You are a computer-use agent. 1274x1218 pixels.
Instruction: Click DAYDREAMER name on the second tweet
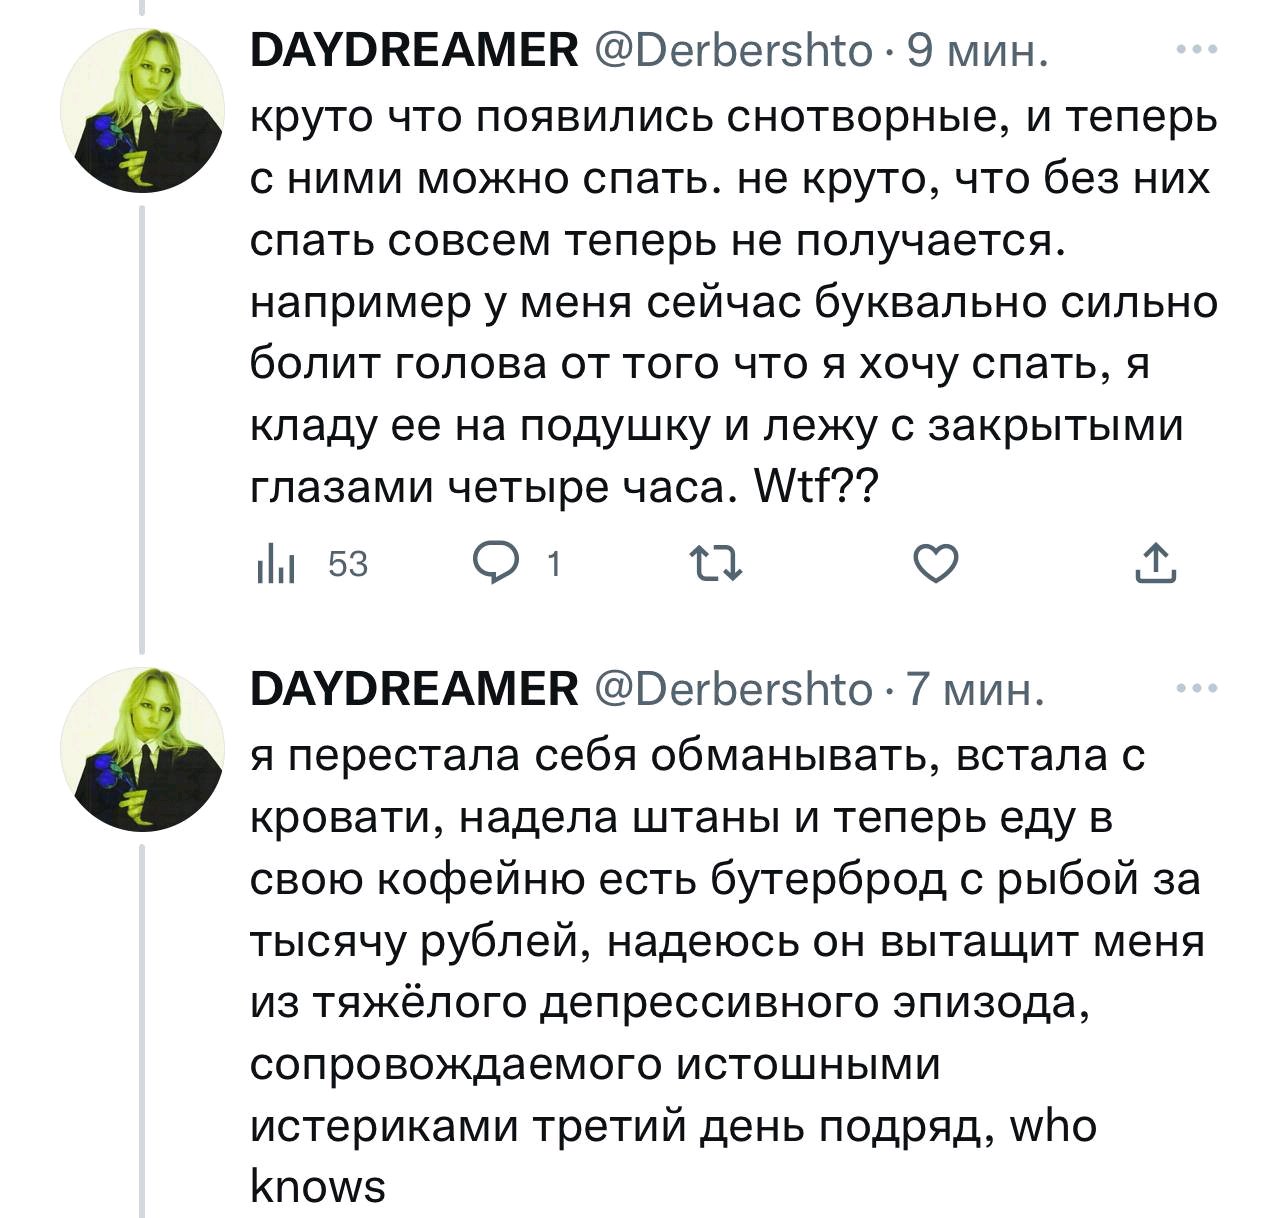(x=413, y=690)
